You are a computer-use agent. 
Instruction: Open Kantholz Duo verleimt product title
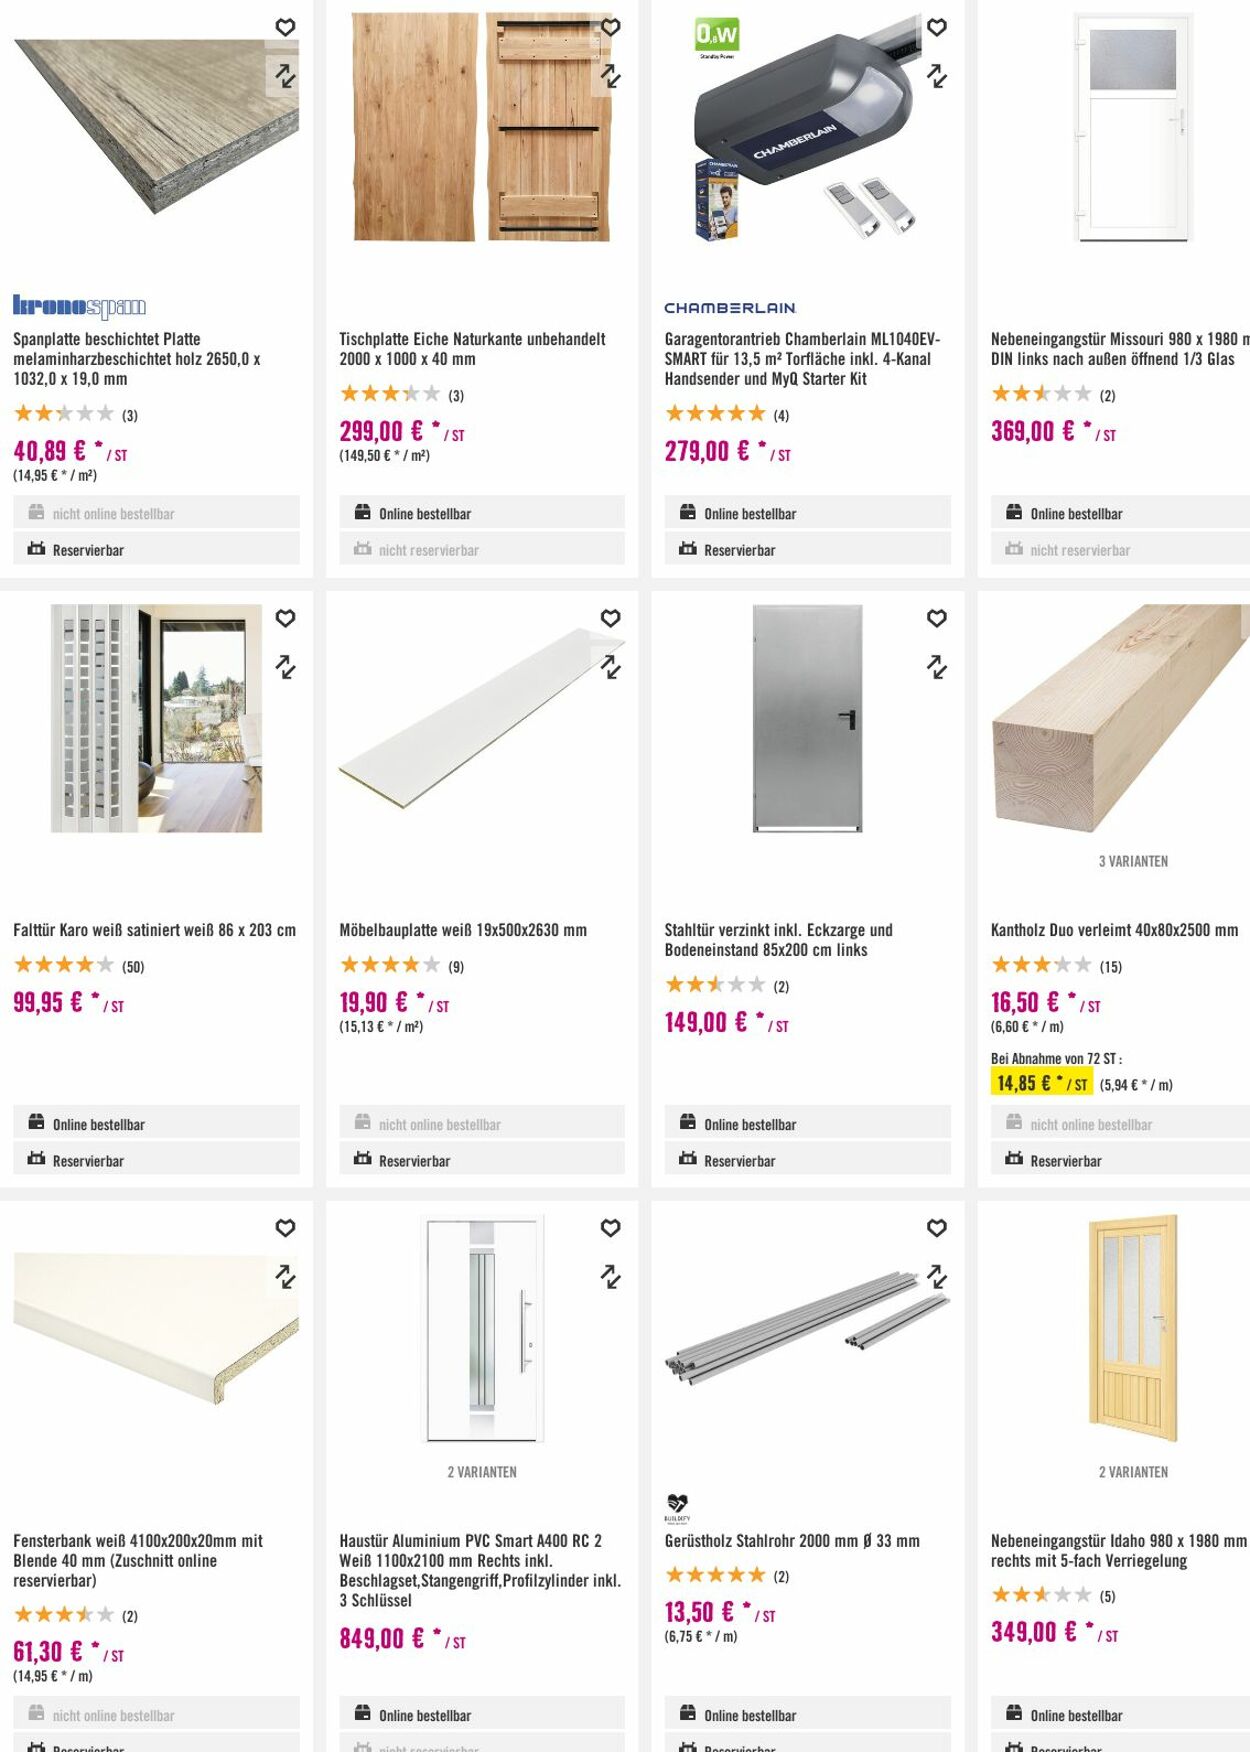(x=1114, y=930)
